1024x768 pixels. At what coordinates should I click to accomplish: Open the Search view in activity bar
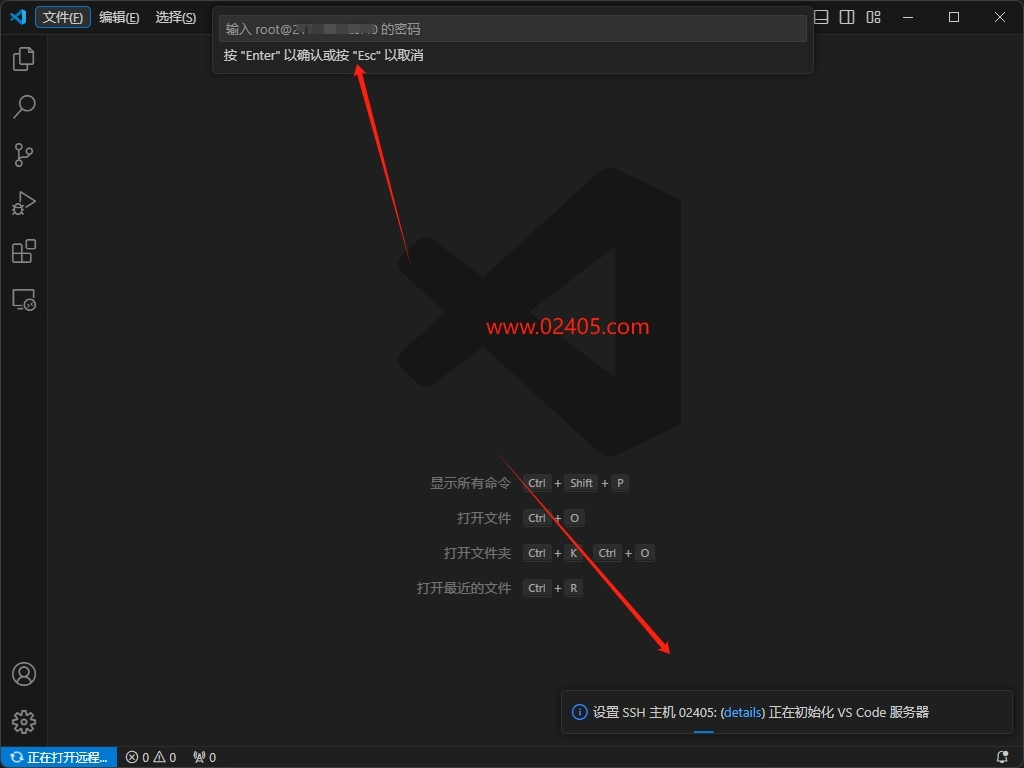coord(24,106)
